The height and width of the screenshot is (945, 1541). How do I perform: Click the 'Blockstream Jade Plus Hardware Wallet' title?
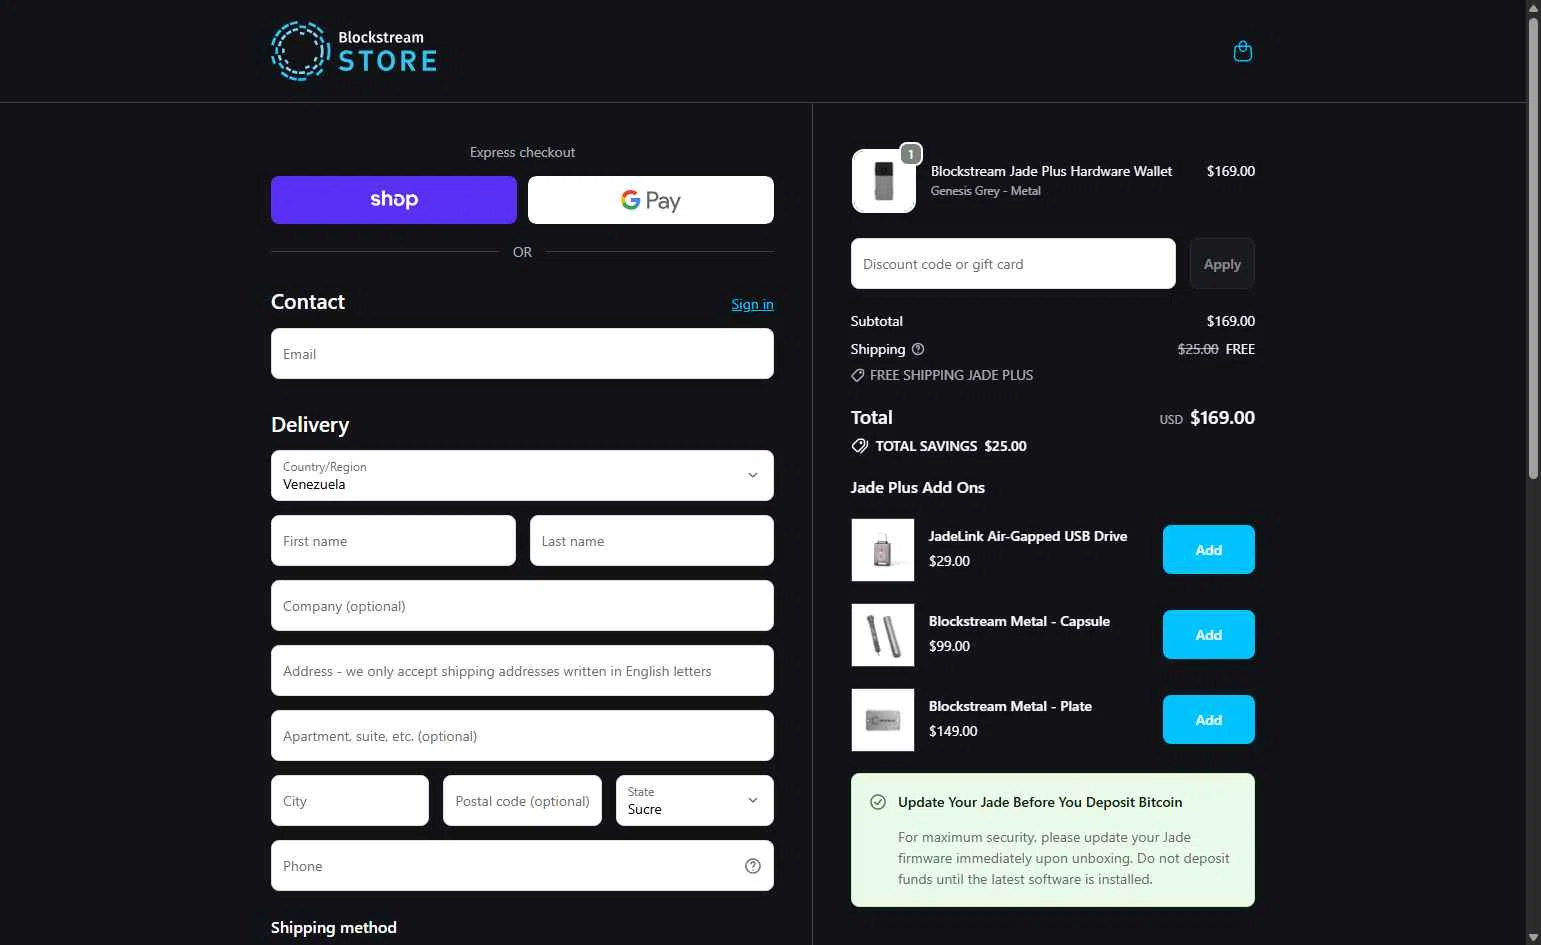coord(1051,171)
